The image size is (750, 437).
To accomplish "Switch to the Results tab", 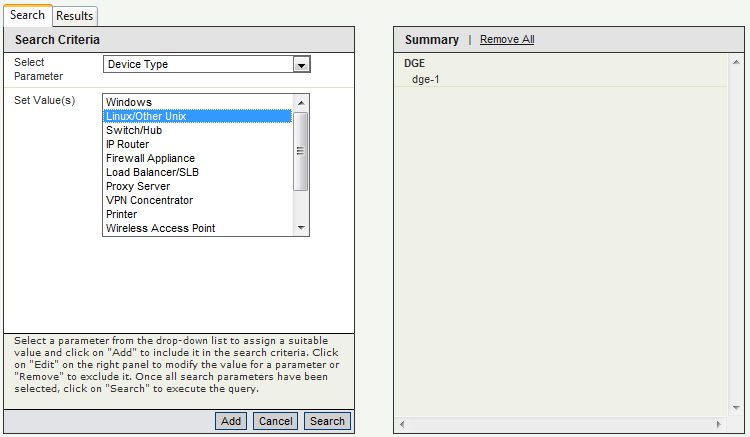I will pyautogui.click(x=74, y=15).
